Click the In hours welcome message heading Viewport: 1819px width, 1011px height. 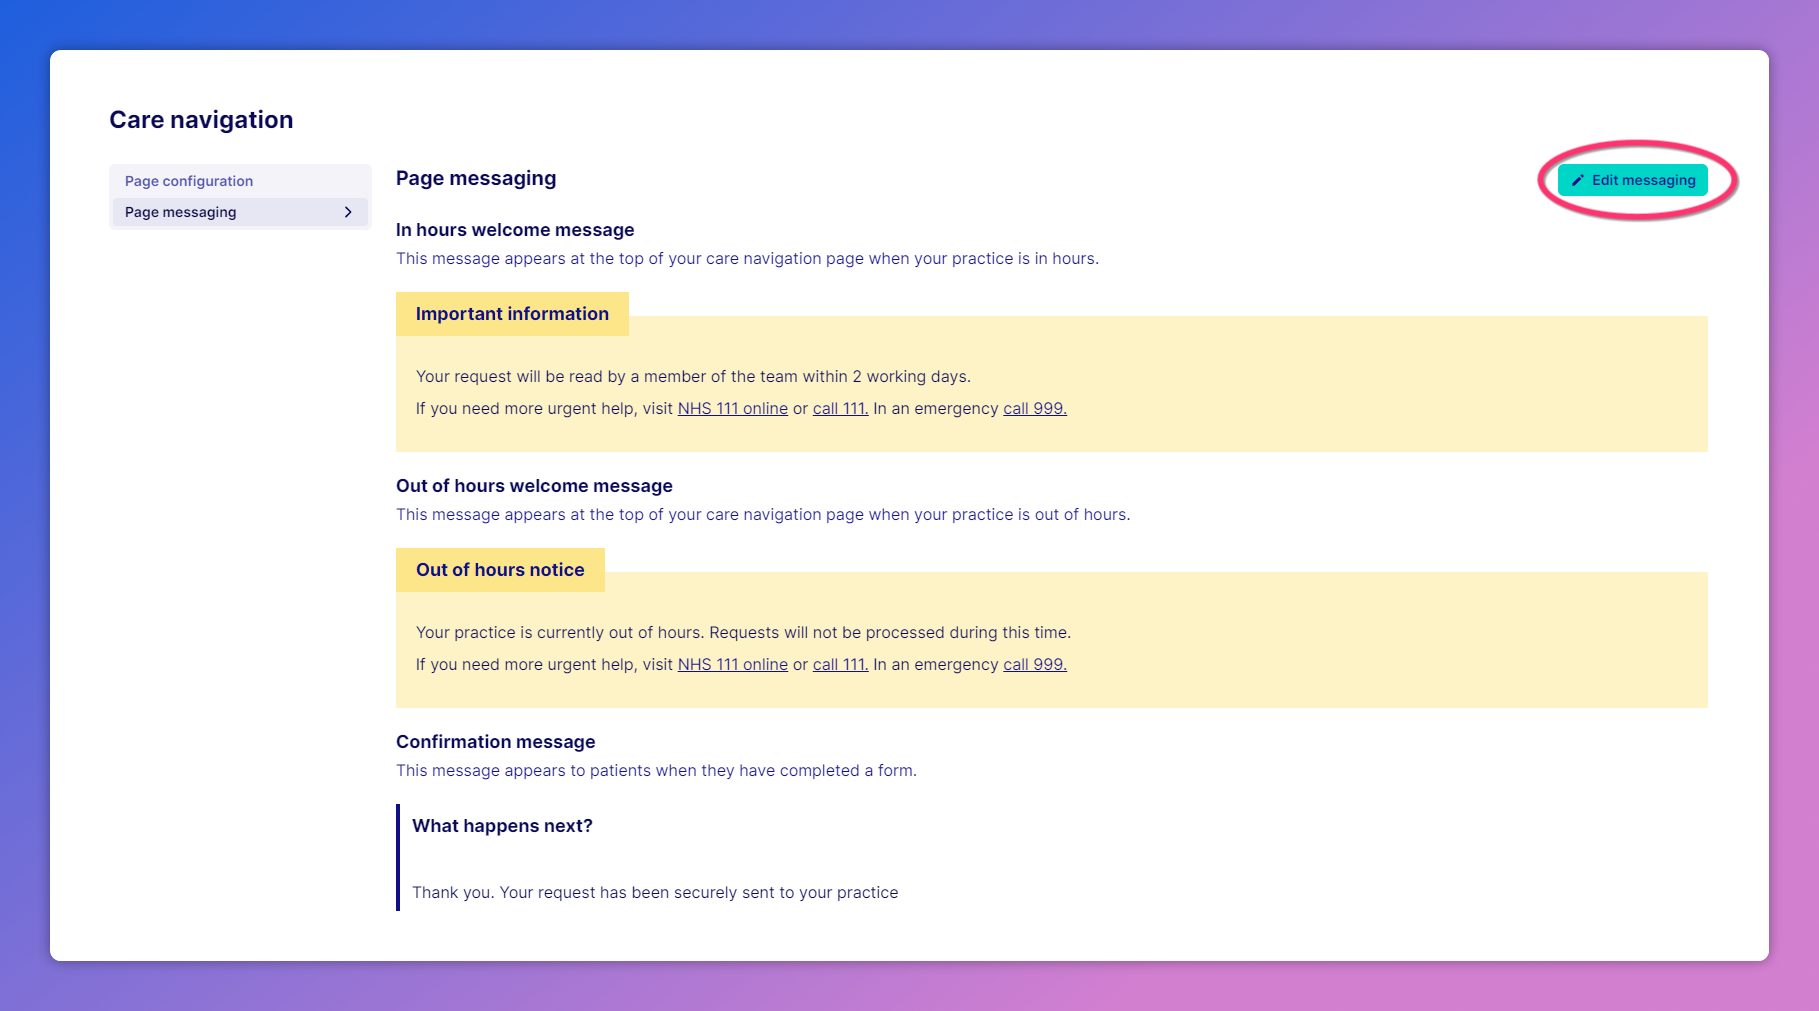[x=515, y=230]
